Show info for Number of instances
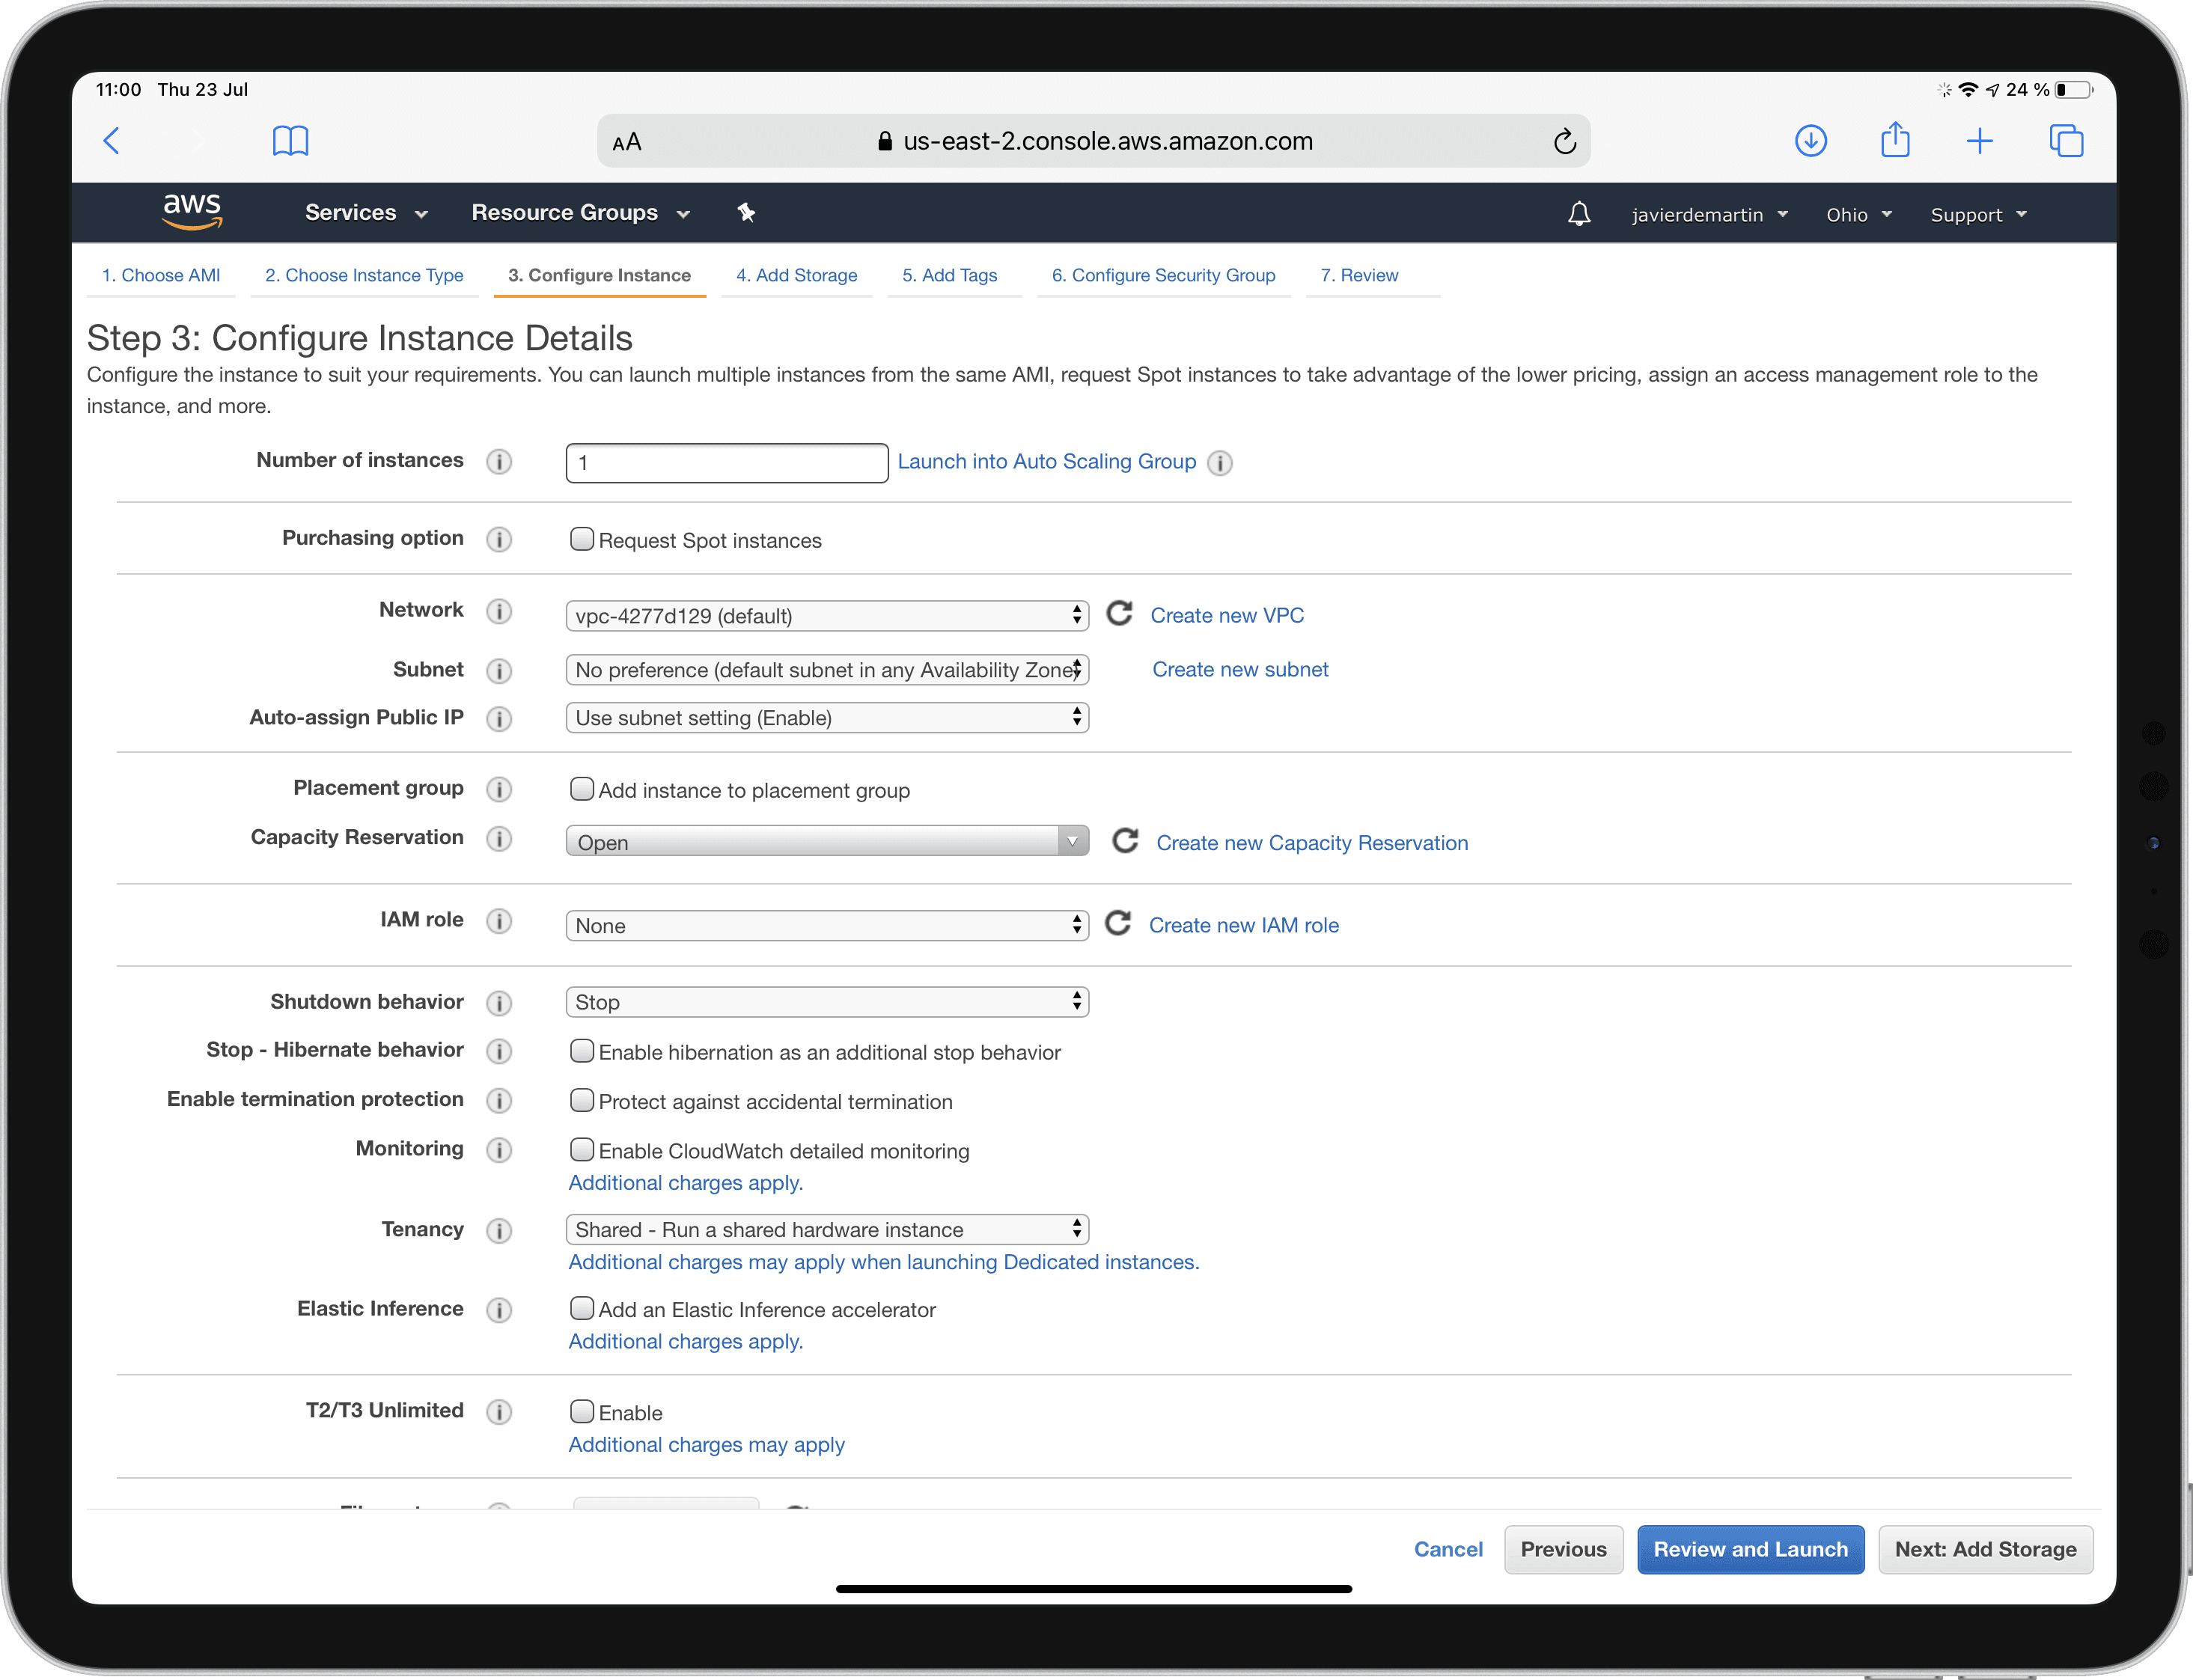 click(499, 461)
